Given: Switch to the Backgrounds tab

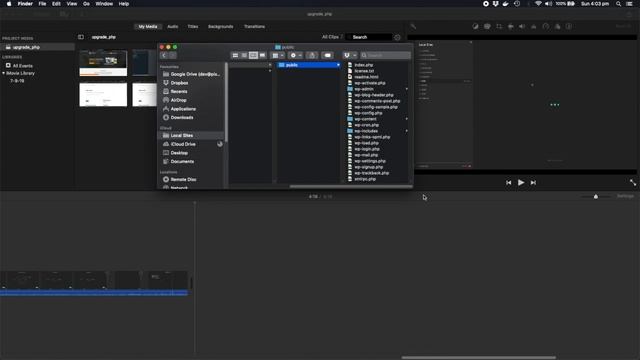Looking at the screenshot, I should point(220,27).
